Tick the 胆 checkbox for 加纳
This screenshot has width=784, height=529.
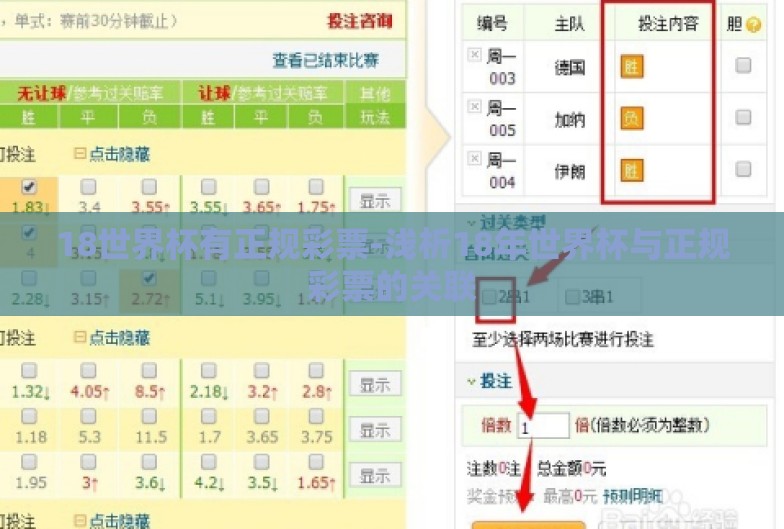[x=743, y=117]
